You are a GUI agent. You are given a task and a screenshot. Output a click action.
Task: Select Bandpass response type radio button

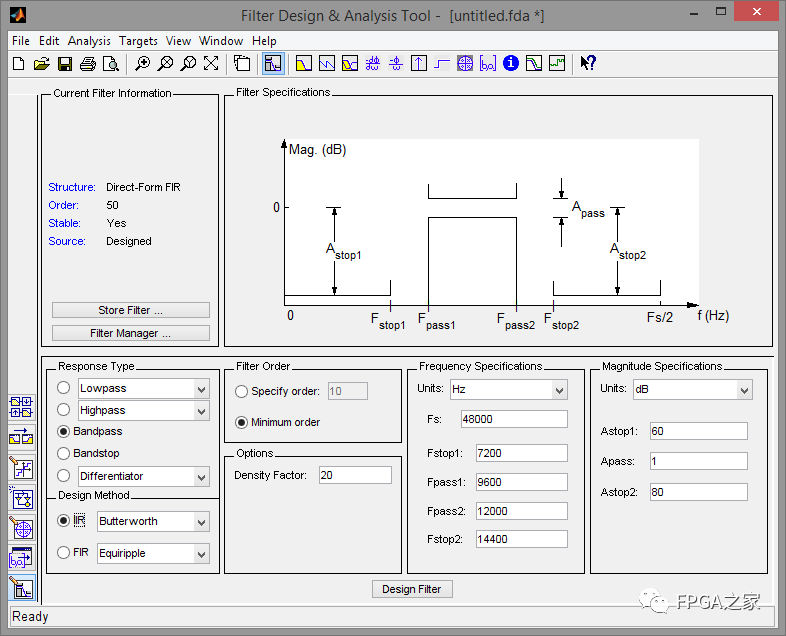click(x=64, y=431)
